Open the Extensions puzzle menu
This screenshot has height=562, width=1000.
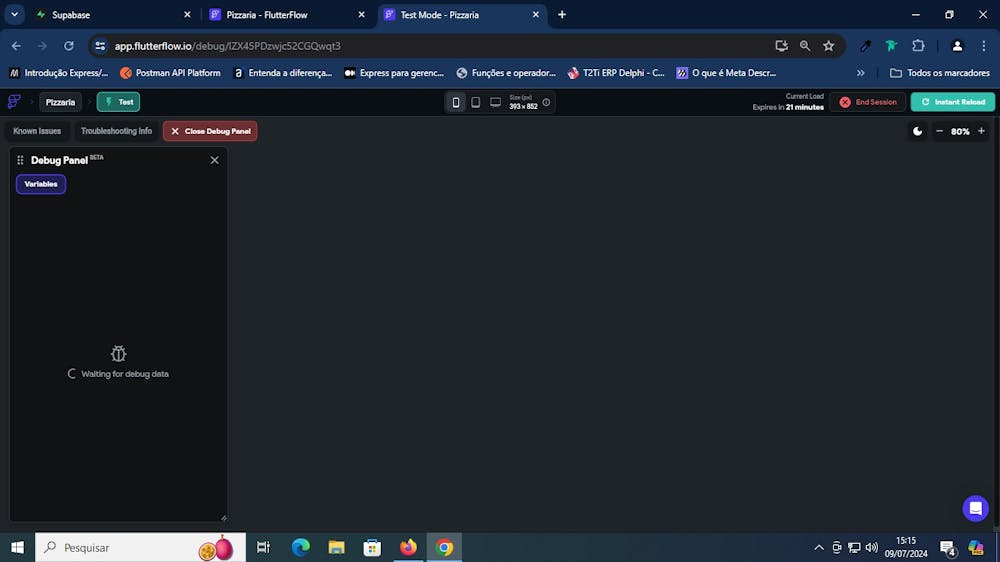918,46
